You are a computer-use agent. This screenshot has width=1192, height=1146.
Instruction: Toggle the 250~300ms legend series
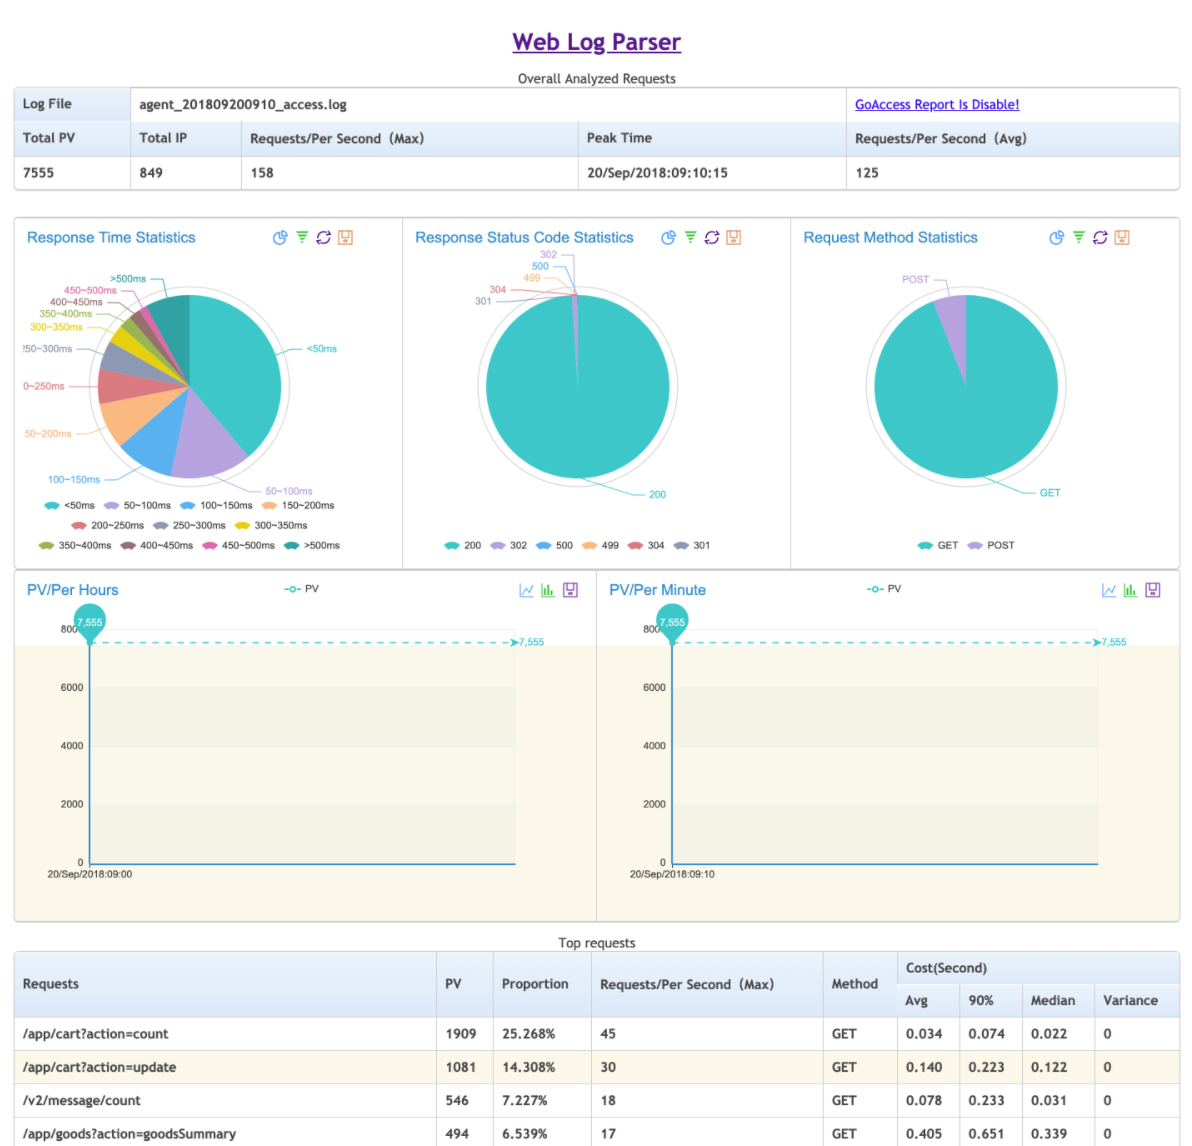coord(189,525)
